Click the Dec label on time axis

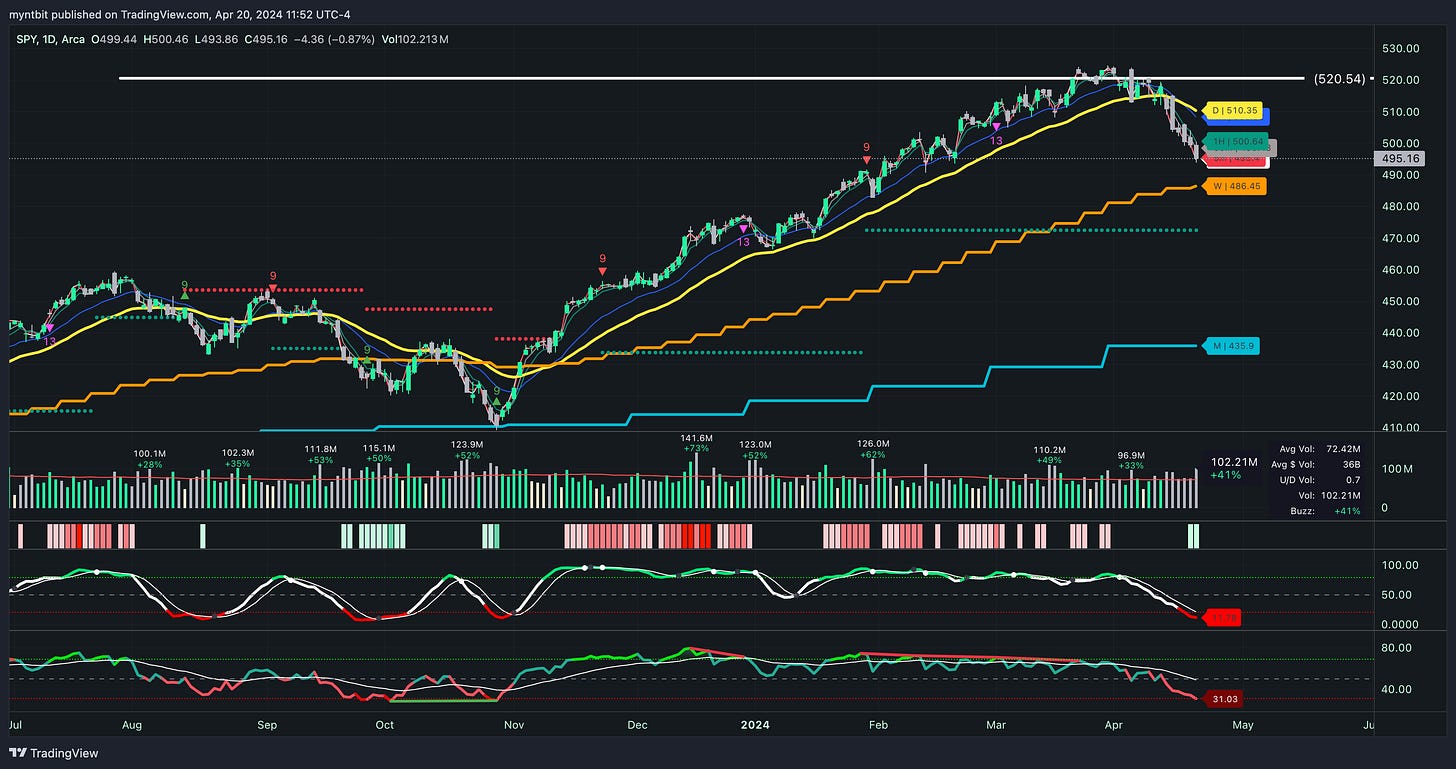click(x=637, y=723)
